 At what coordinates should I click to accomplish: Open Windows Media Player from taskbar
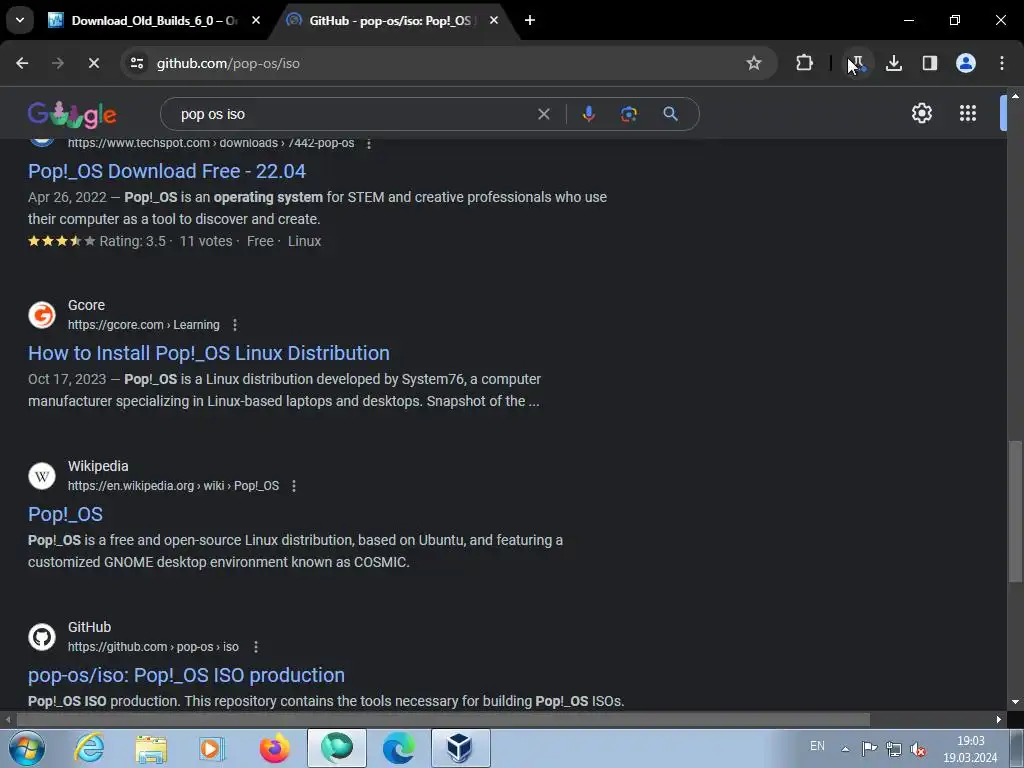click(x=212, y=748)
